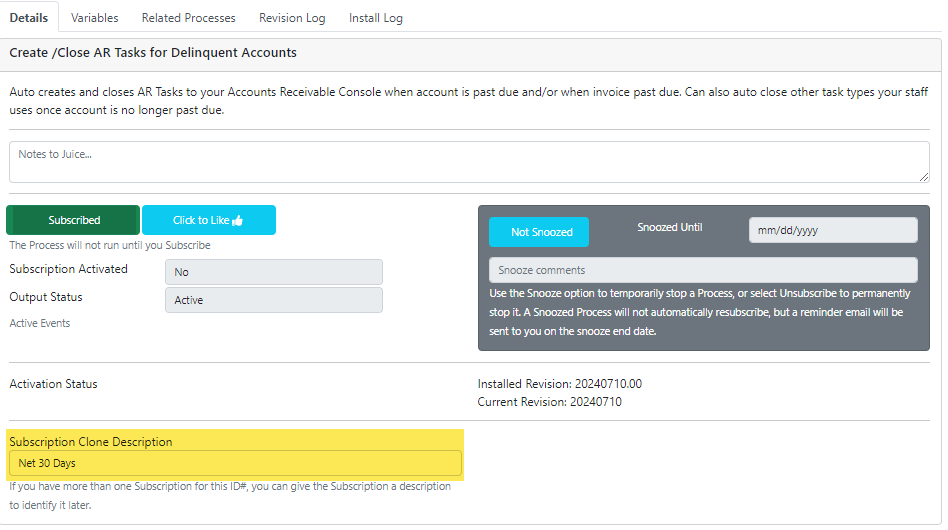Open the Related Processes tab
This screenshot has width=948, height=530.
pyautogui.click(x=189, y=18)
